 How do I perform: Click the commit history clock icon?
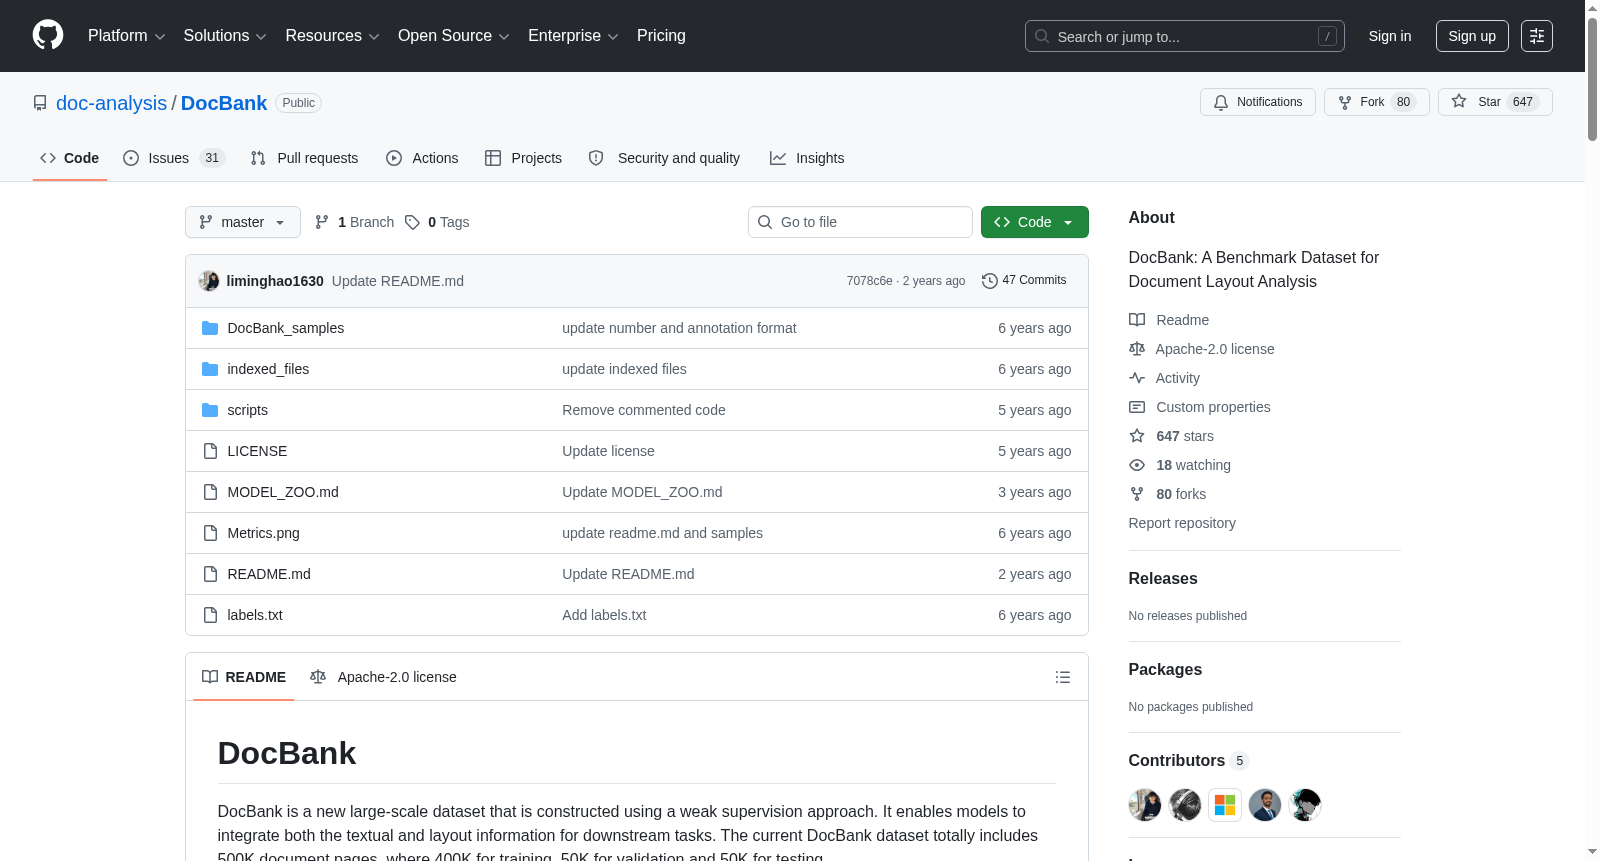tap(990, 281)
